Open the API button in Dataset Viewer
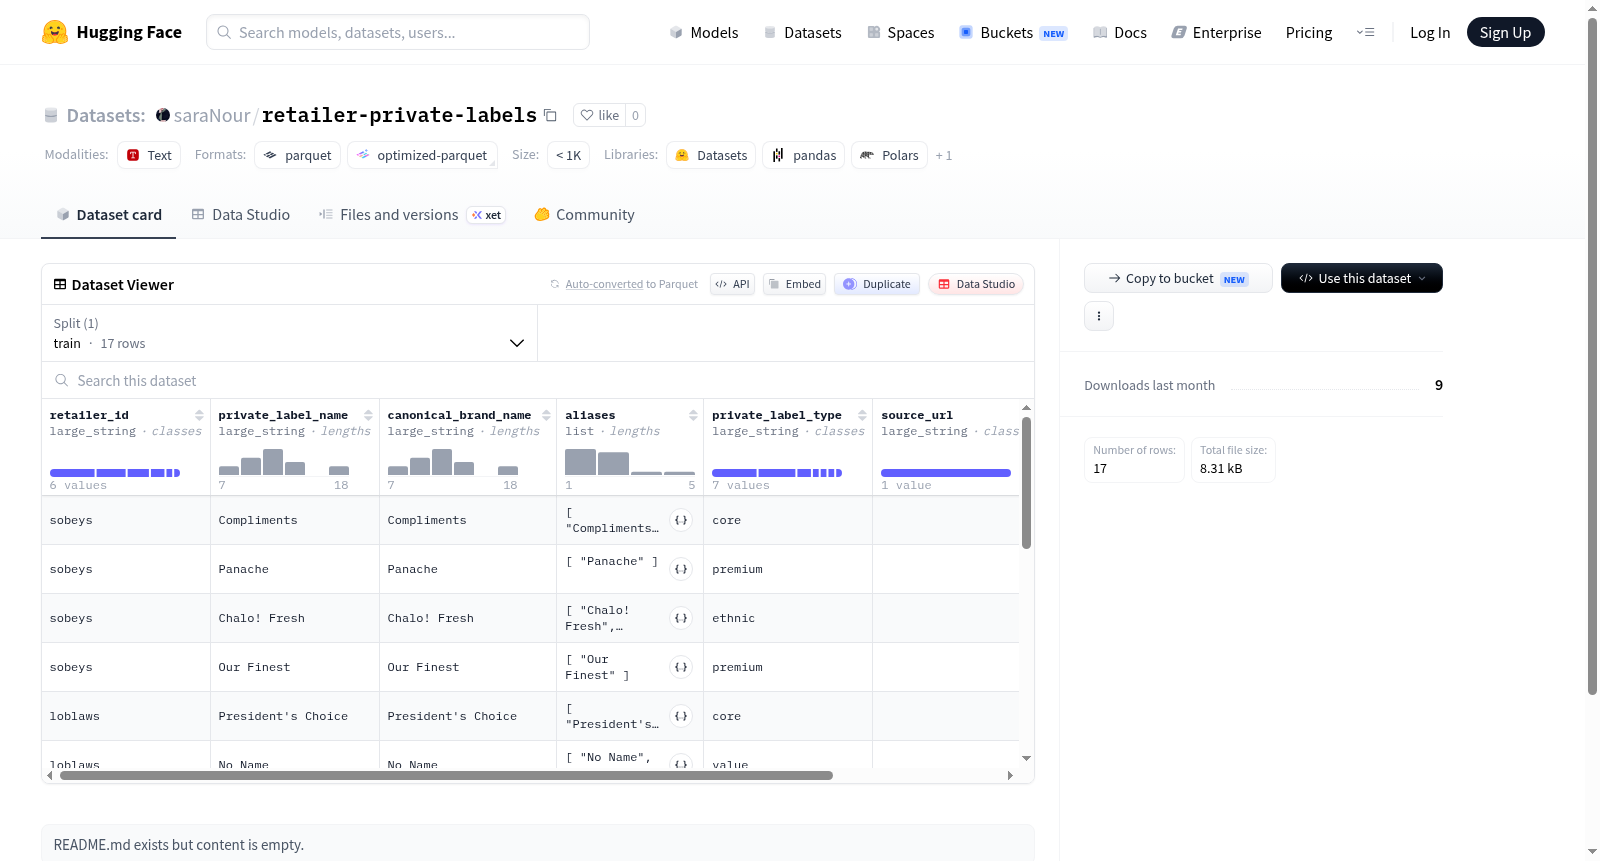 pyautogui.click(x=733, y=284)
